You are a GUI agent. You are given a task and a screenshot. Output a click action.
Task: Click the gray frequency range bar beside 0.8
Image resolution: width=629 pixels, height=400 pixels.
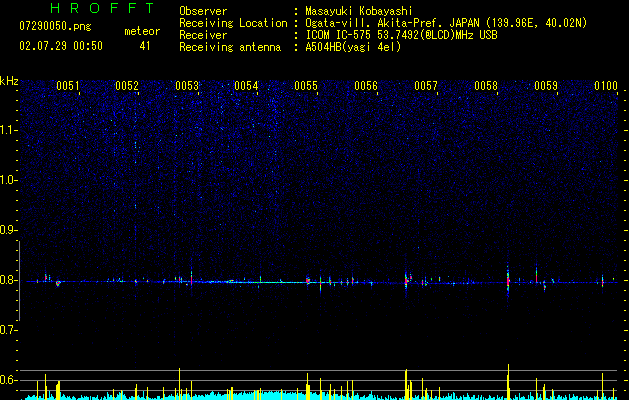pyautogui.click(x=20, y=280)
